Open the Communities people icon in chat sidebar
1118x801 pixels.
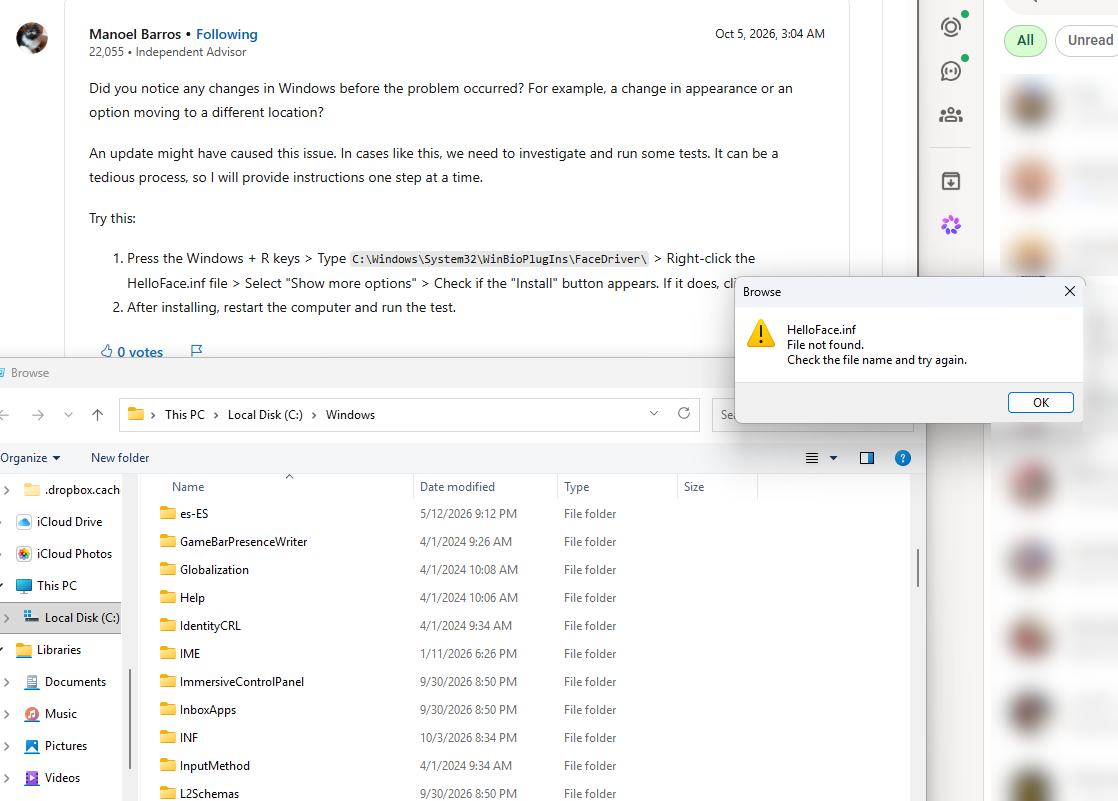point(951,115)
